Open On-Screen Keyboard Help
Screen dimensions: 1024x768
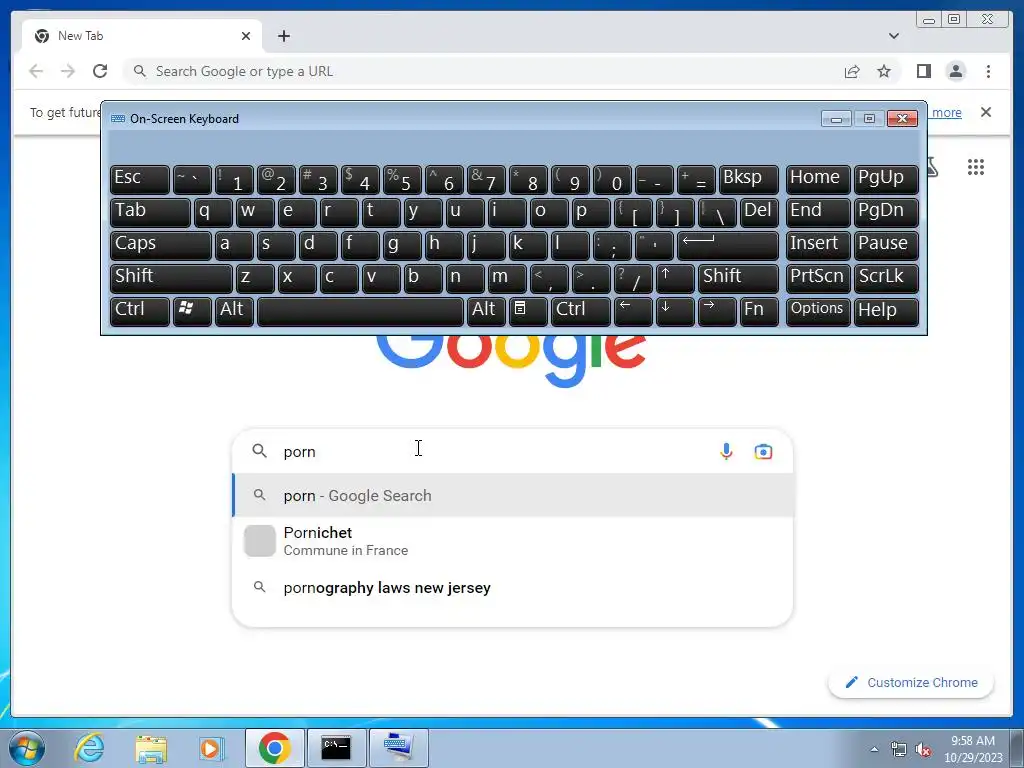[x=886, y=311]
